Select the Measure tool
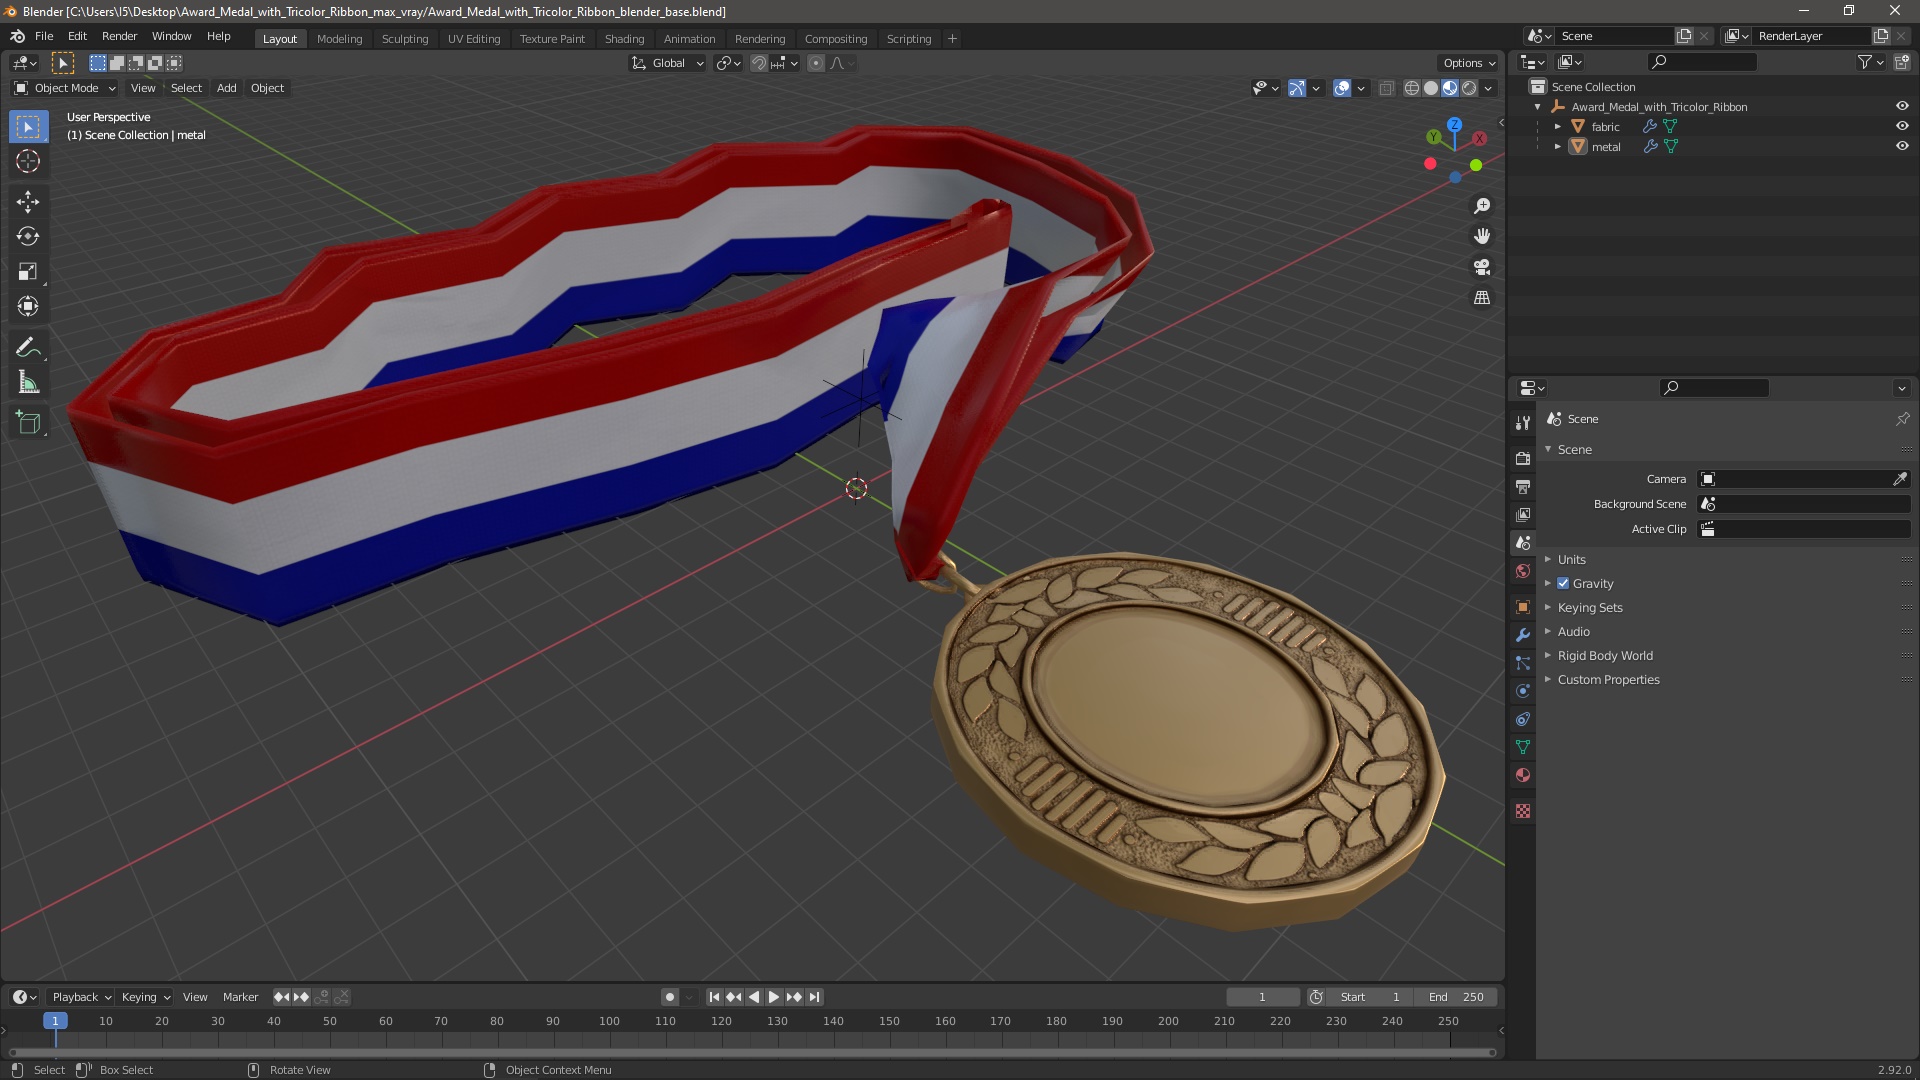Viewport: 1920px width, 1080px height. tap(28, 382)
